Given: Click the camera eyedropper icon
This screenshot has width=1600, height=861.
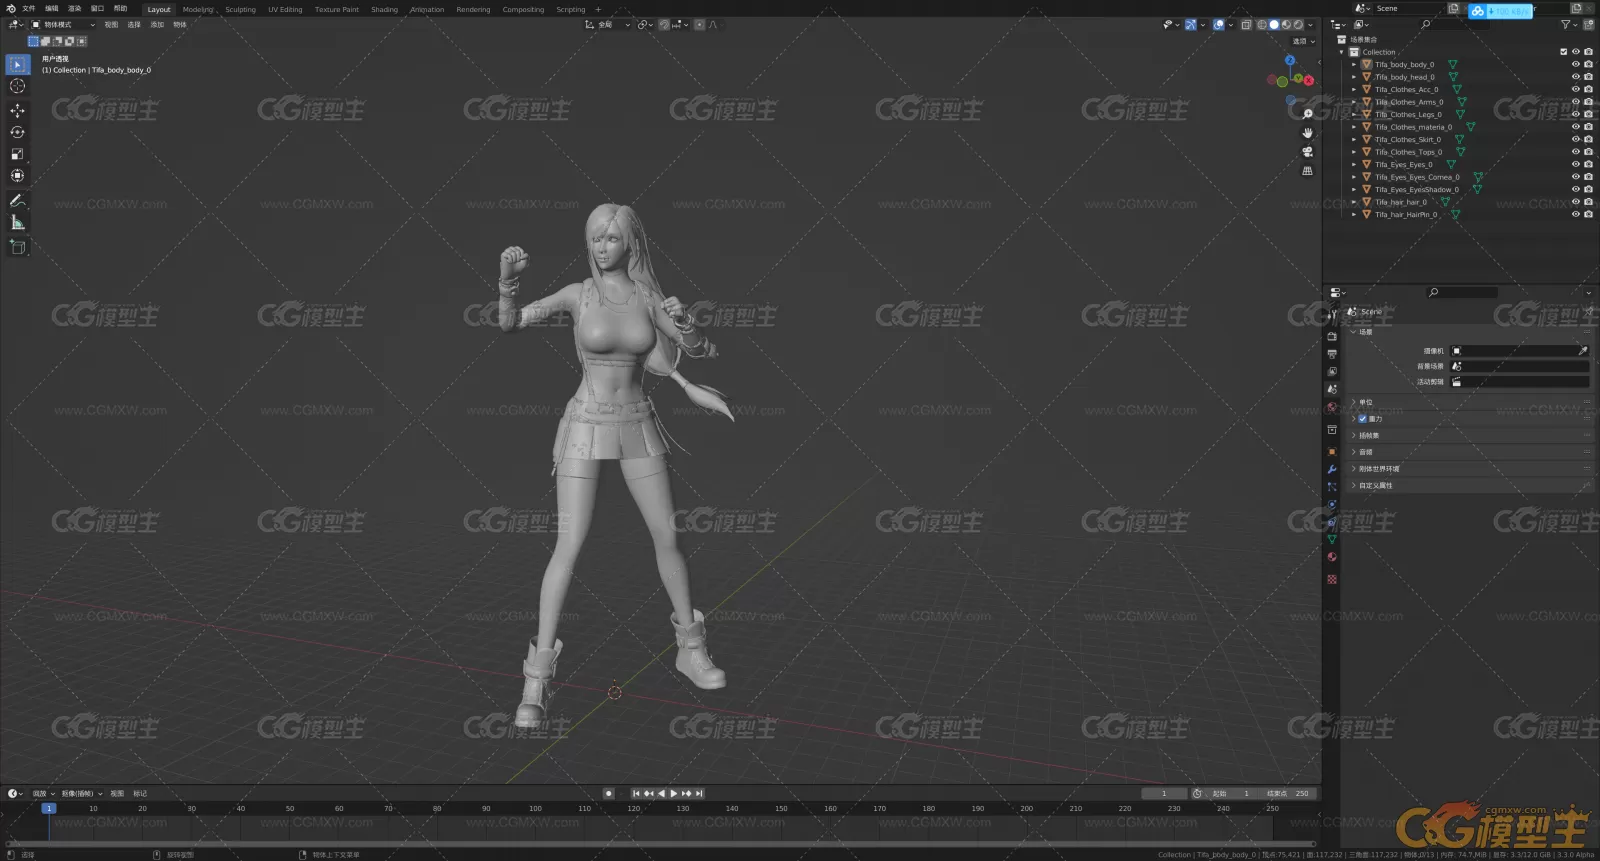Looking at the screenshot, I should click(1583, 351).
